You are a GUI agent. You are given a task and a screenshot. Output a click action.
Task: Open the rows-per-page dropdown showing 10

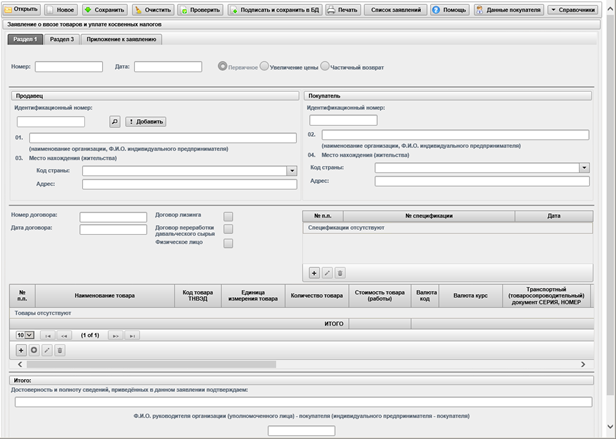click(x=24, y=335)
